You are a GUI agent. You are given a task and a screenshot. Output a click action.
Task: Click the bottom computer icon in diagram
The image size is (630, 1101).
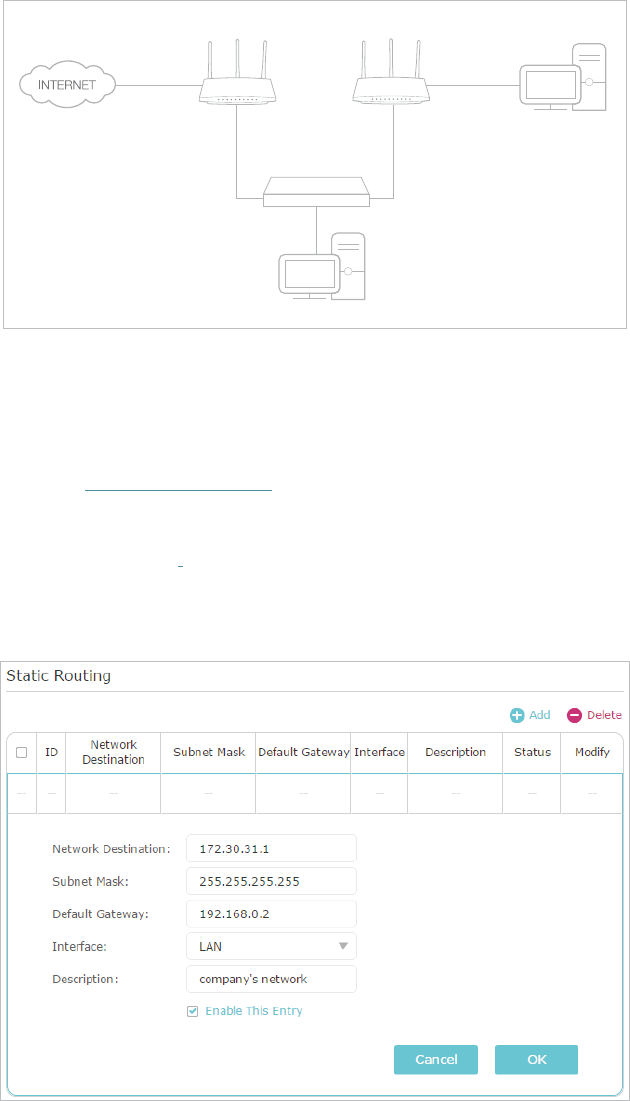[322, 266]
